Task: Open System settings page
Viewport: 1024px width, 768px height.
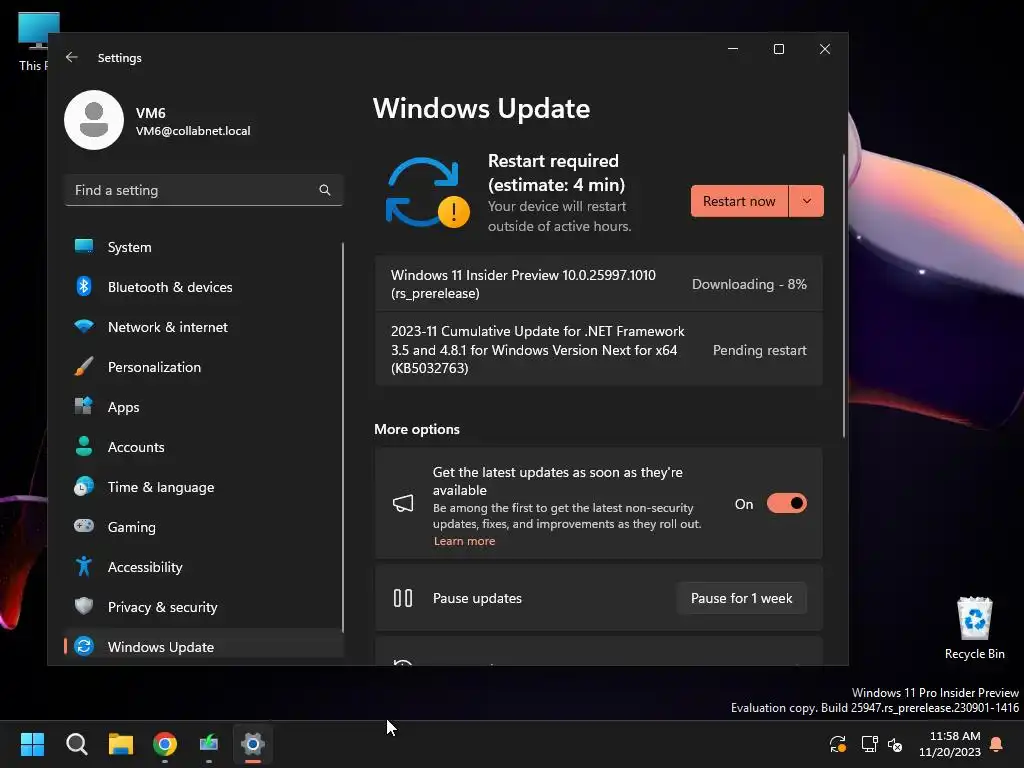Action: tap(204, 247)
